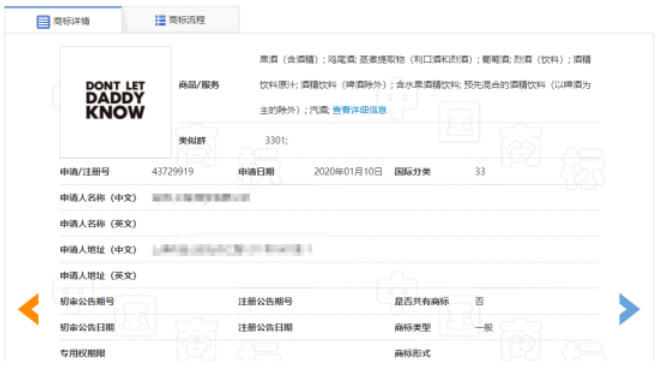Click the 是否共有商标 label
The width and height of the screenshot is (662, 372).
click(x=421, y=301)
